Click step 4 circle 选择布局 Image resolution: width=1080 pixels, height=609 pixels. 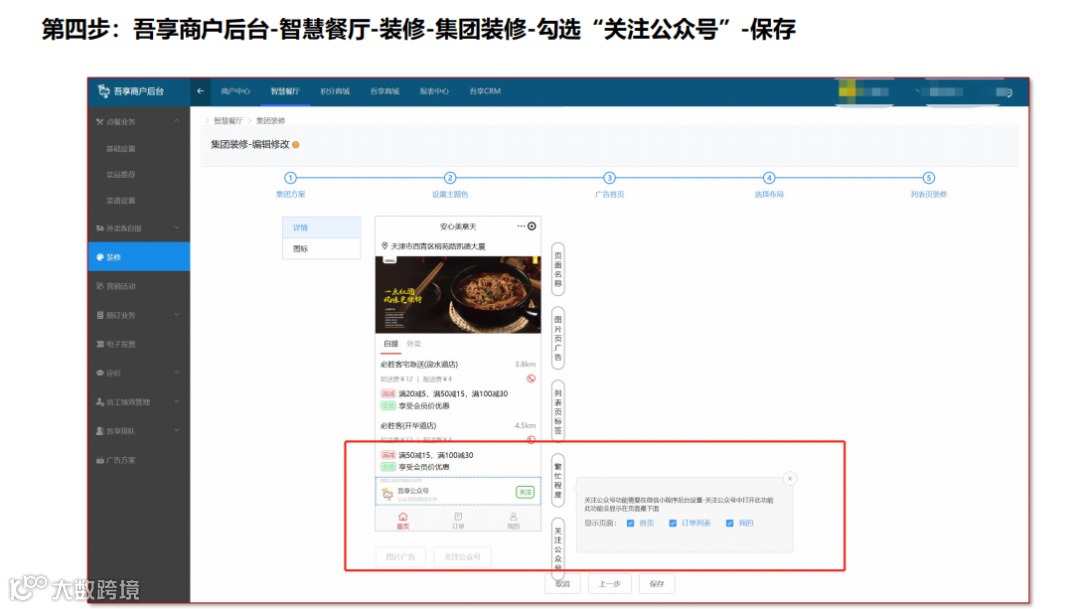[769, 178]
